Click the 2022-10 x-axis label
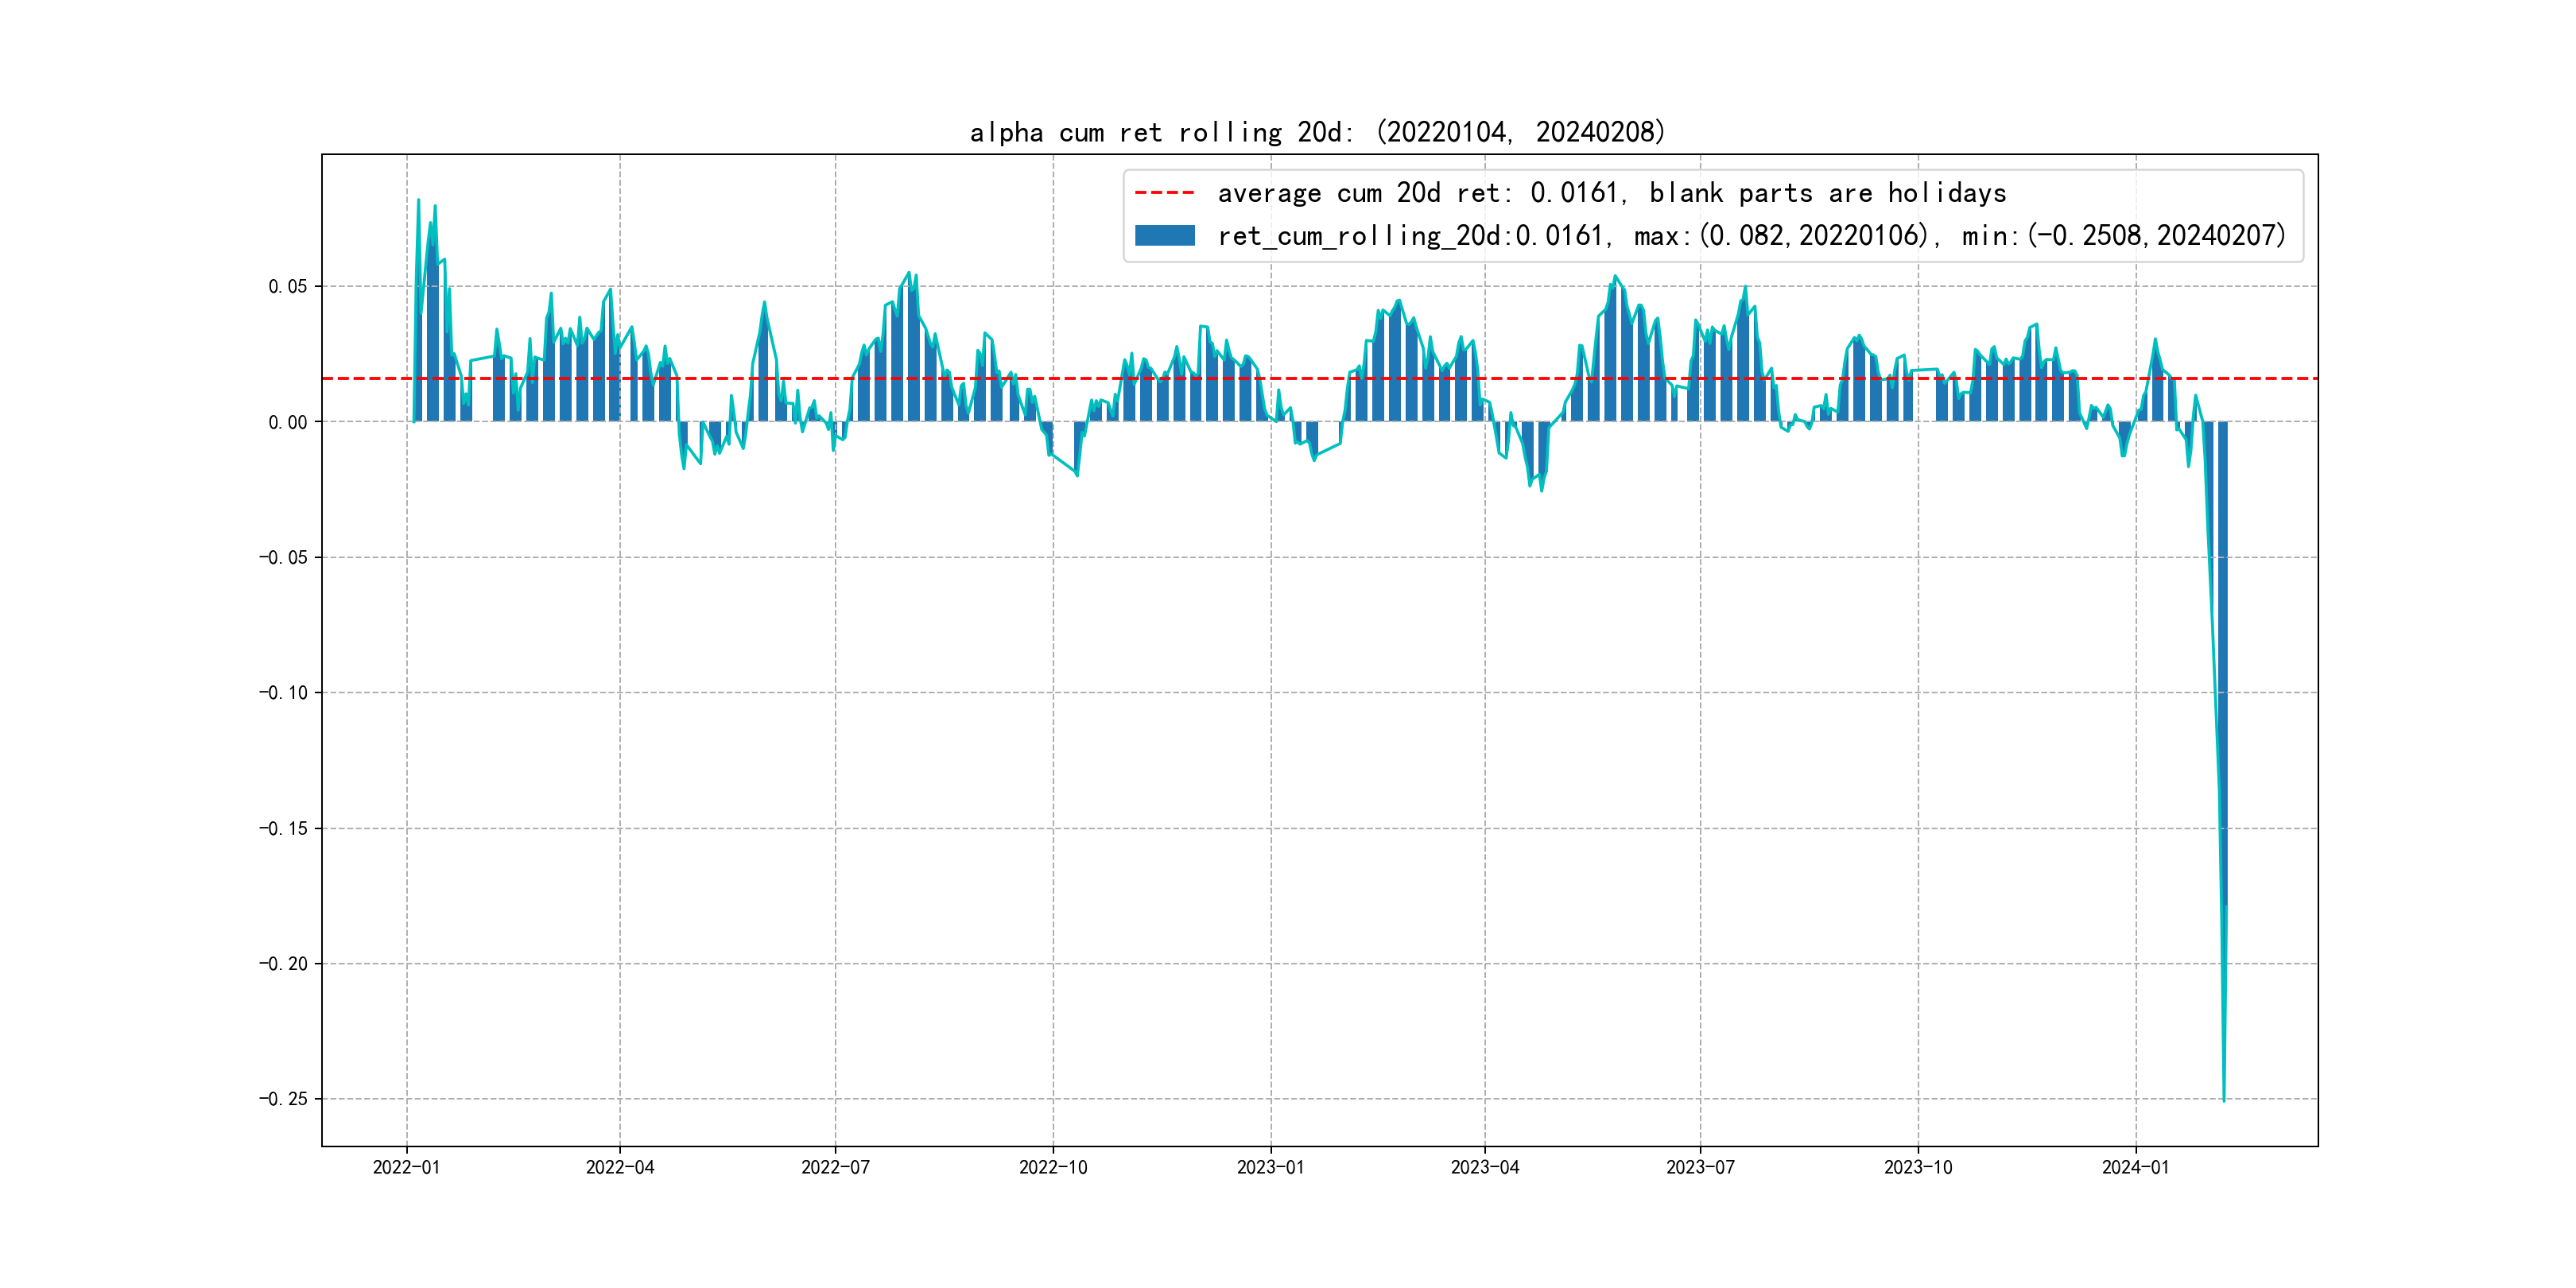Viewport: 2576px width, 1288px height. (x=1053, y=1167)
